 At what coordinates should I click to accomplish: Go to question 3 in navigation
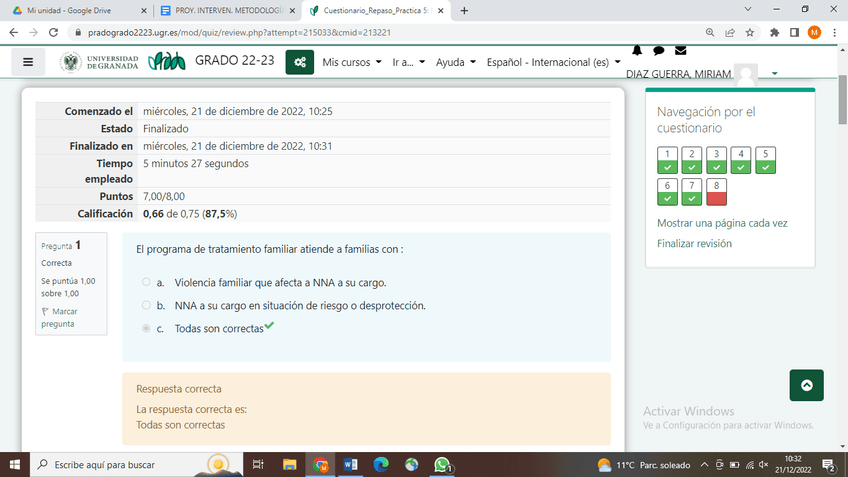(716, 160)
